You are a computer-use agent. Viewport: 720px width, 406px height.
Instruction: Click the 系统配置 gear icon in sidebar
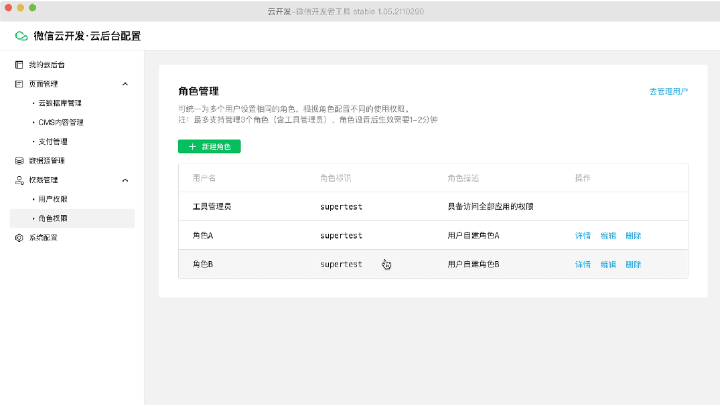19,238
